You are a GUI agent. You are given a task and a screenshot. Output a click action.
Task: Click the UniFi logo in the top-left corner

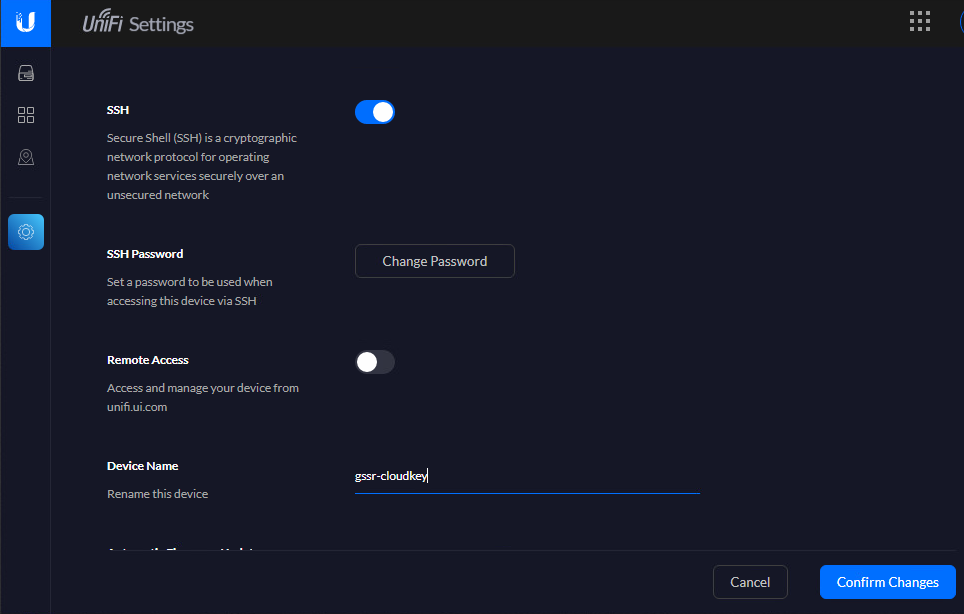click(25, 23)
